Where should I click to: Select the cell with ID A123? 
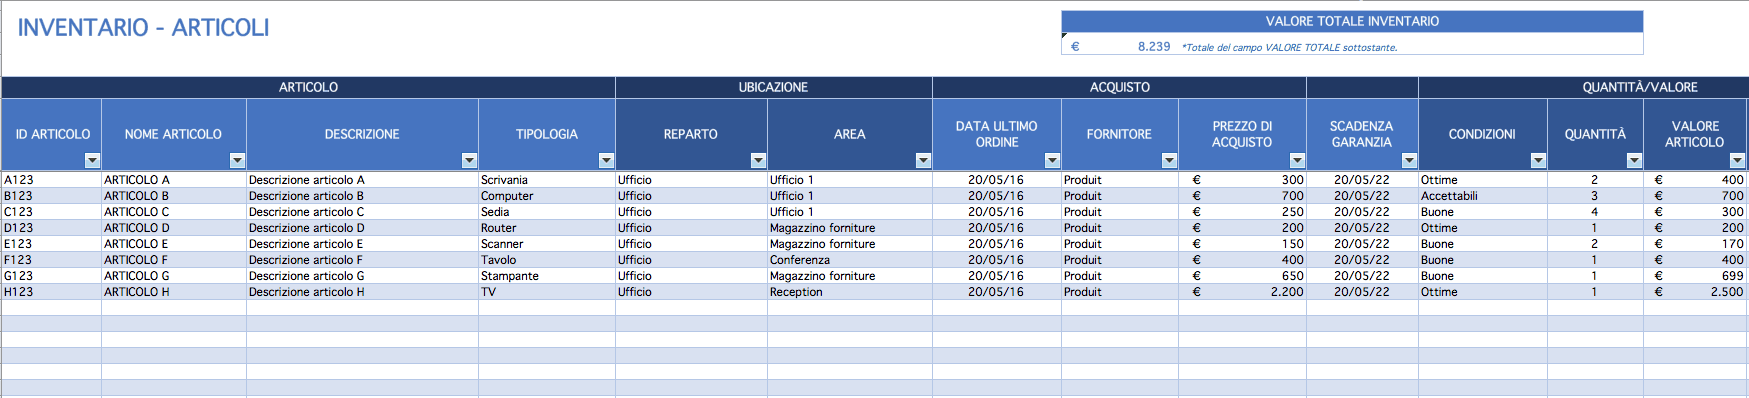coord(51,180)
